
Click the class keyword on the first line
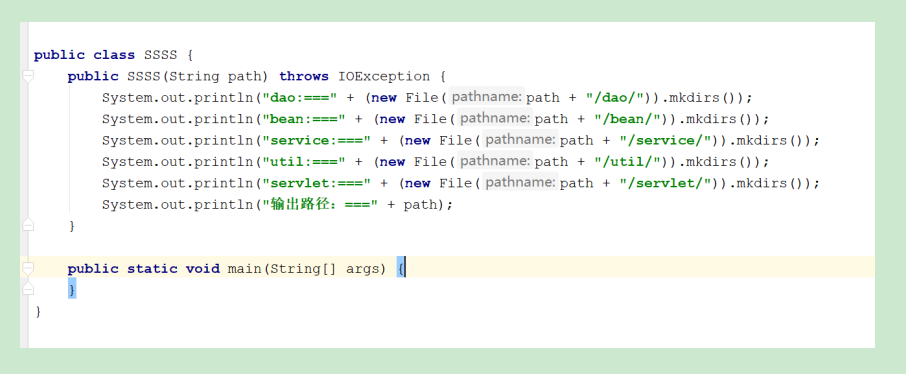pos(114,55)
